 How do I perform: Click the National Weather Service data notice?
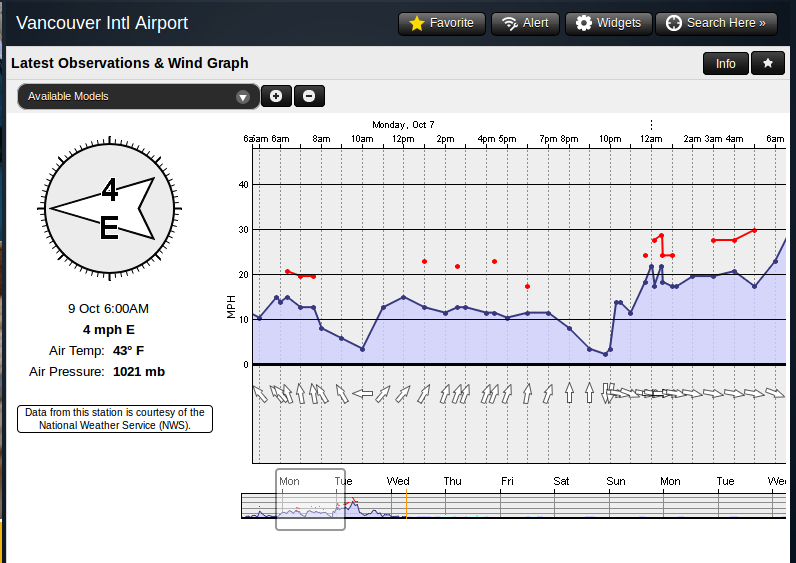coord(114,419)
